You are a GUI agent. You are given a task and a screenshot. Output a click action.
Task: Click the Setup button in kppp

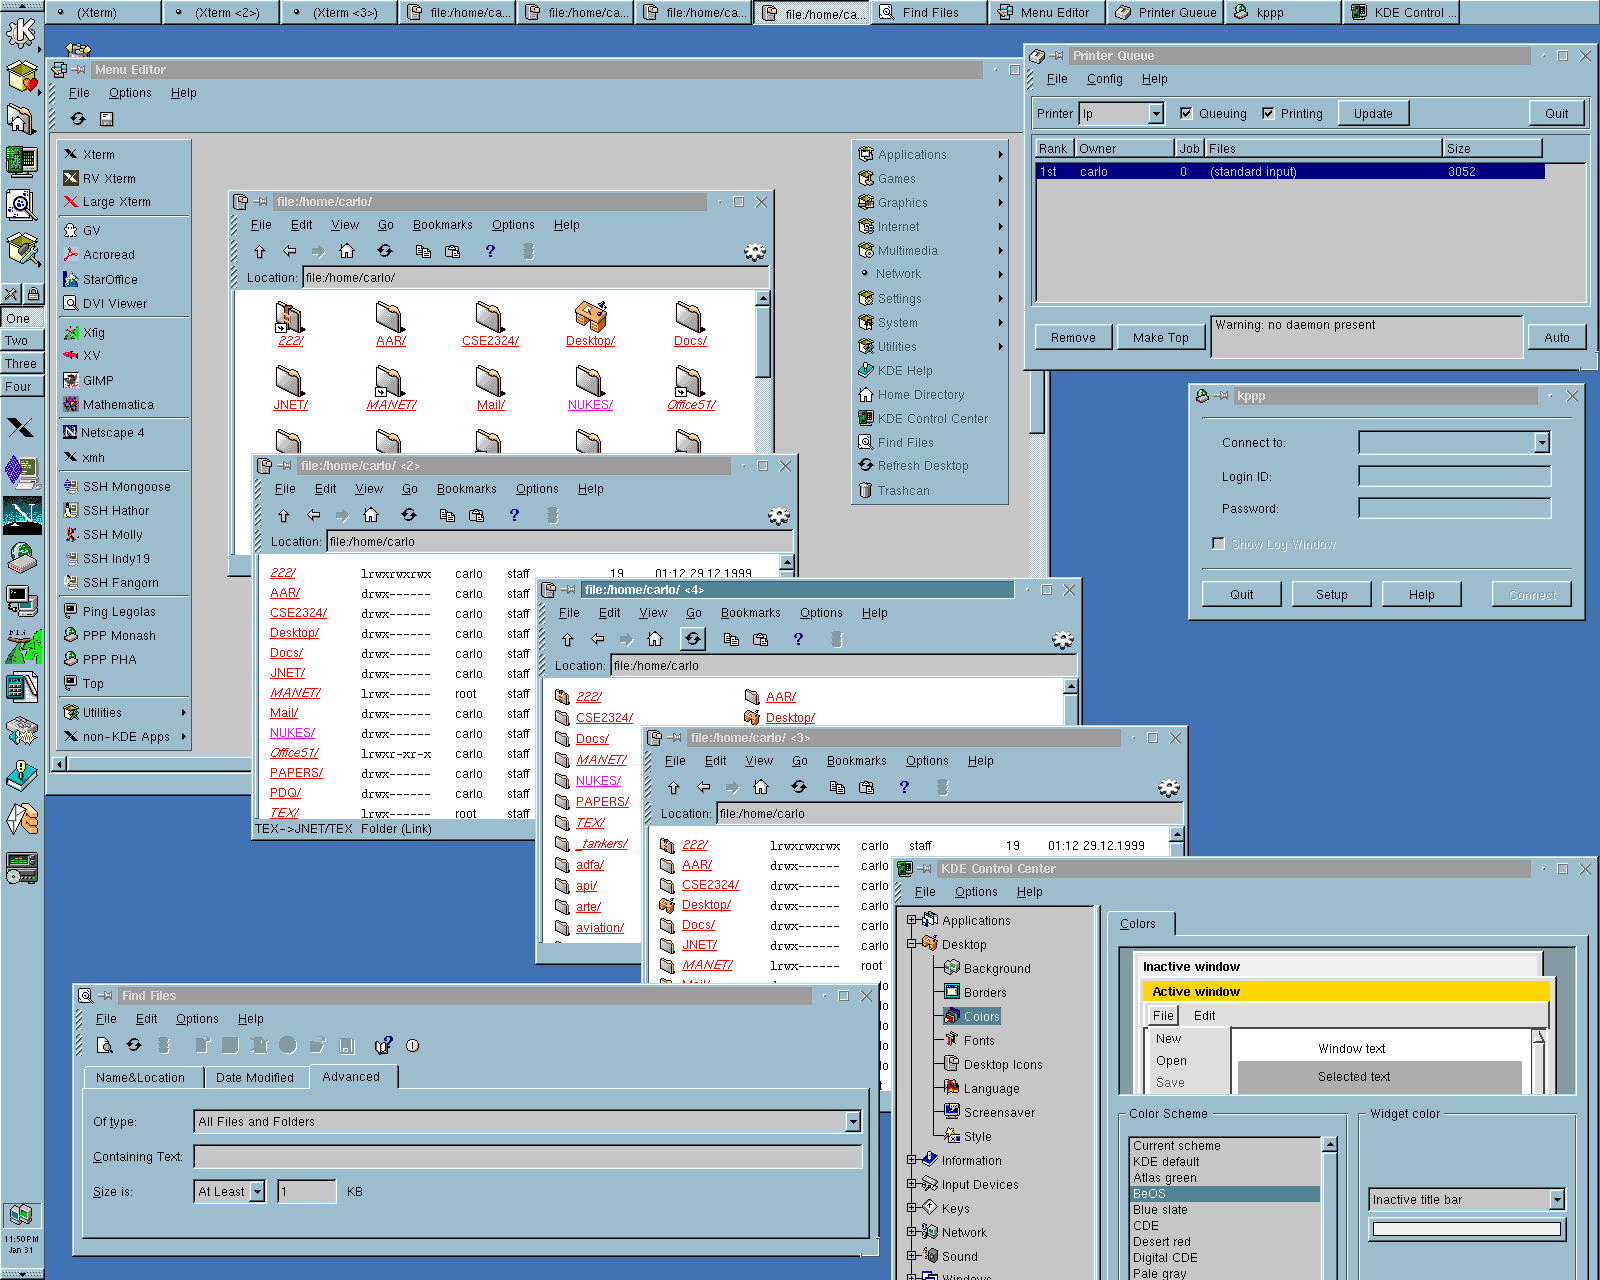tap(1331, 594)
